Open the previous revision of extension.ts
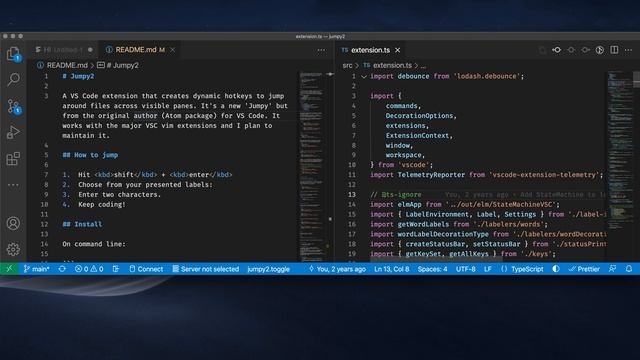 coord(556,50)
